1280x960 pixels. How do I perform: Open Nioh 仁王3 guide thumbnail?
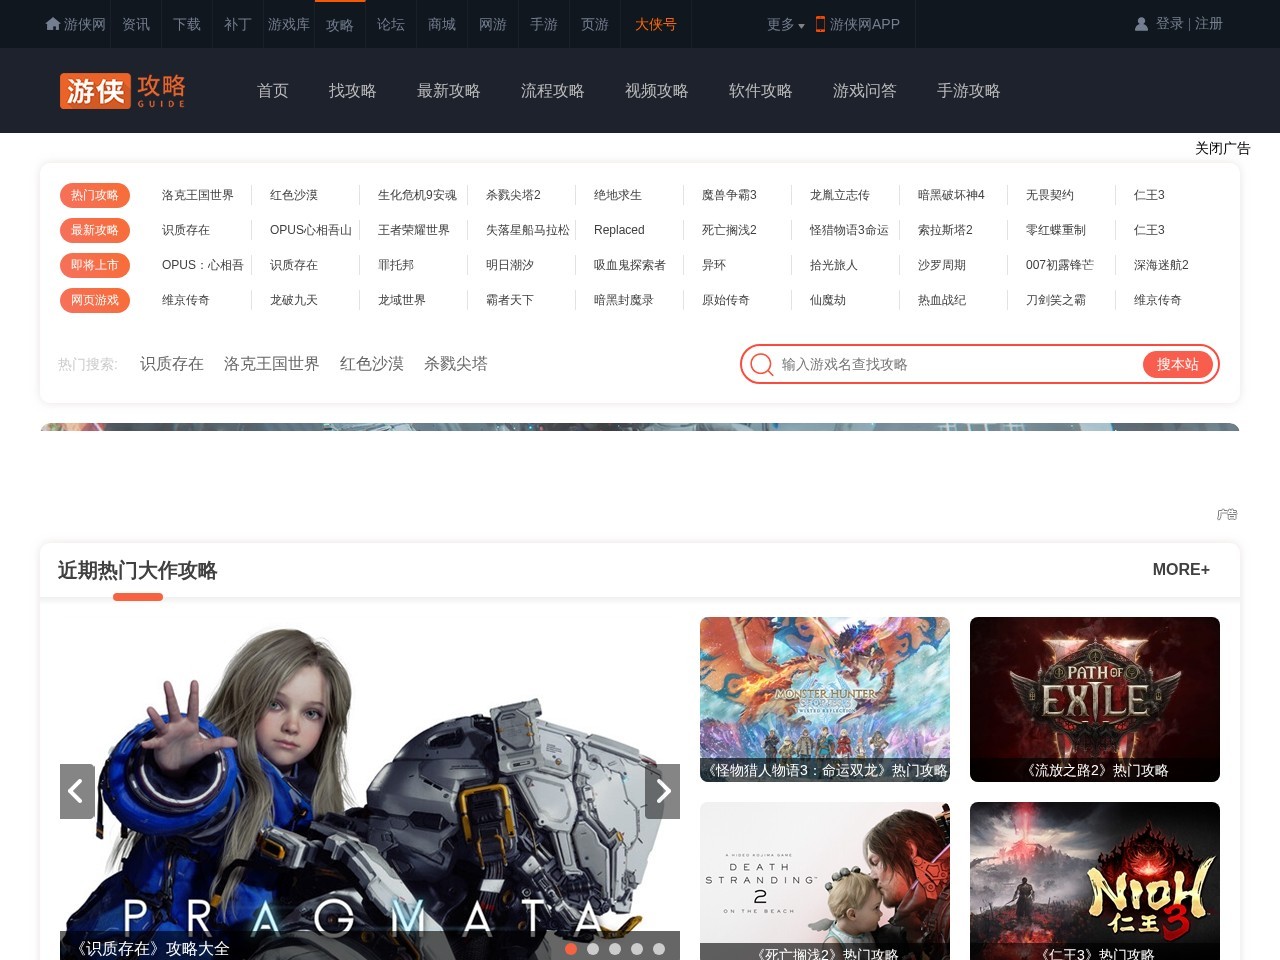1095,881
